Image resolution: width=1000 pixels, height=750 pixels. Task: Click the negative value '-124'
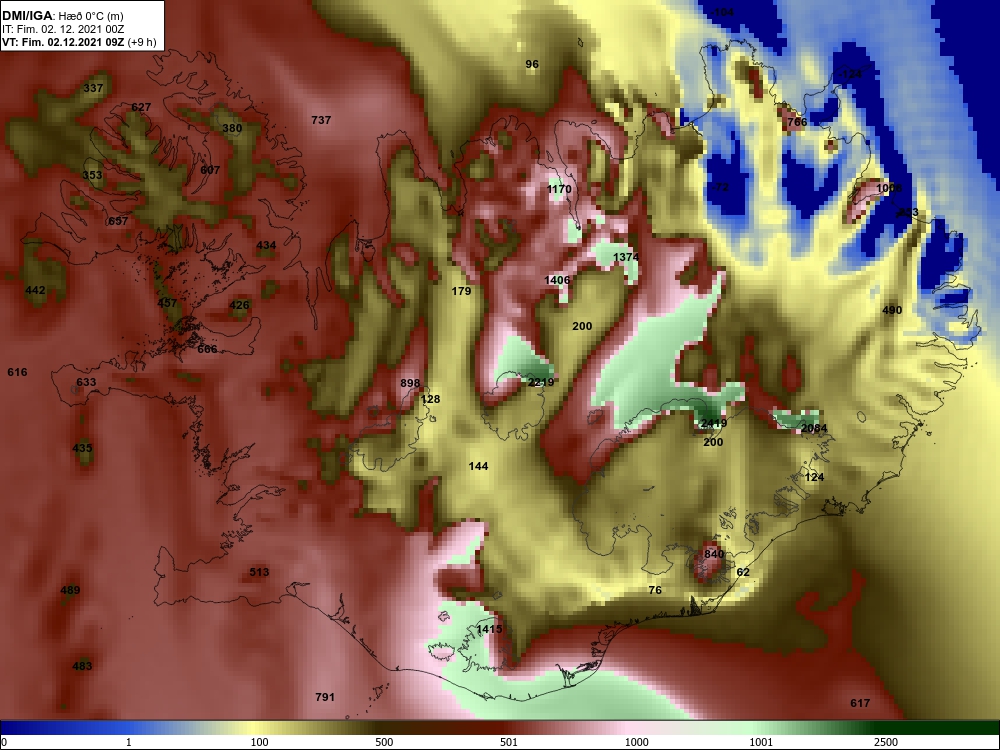click(x=849, y=75)
